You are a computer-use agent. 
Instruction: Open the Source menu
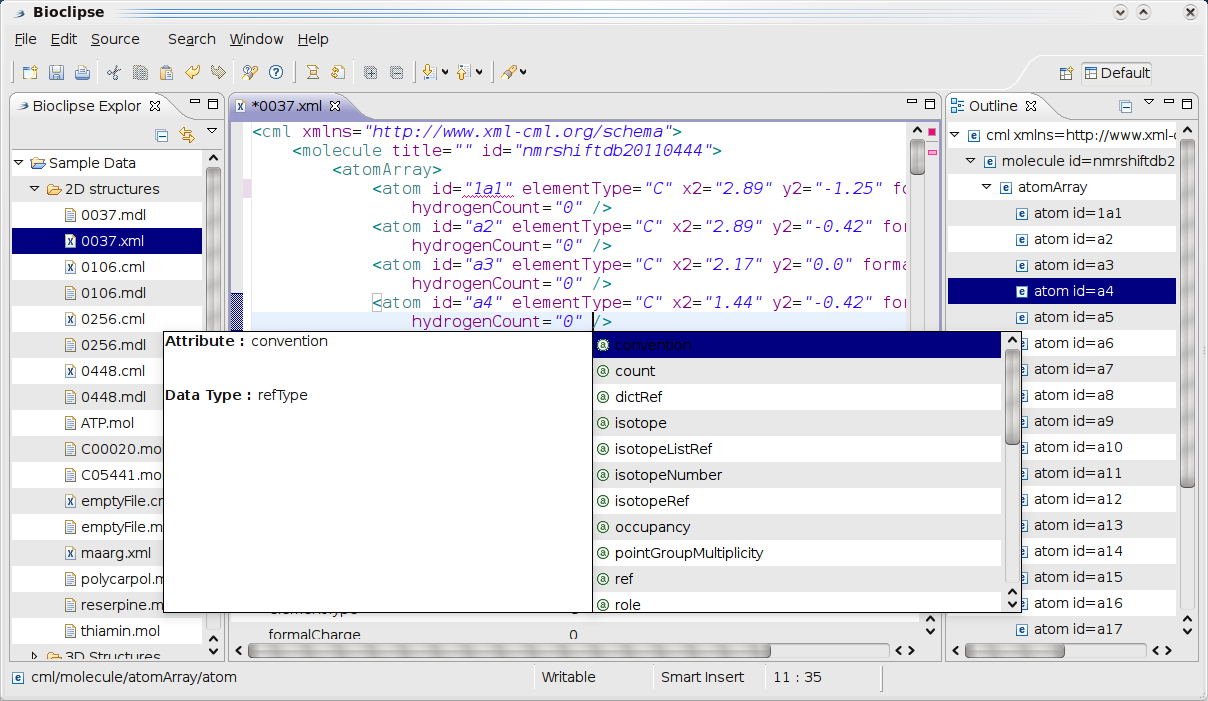(x=115, y=39)
